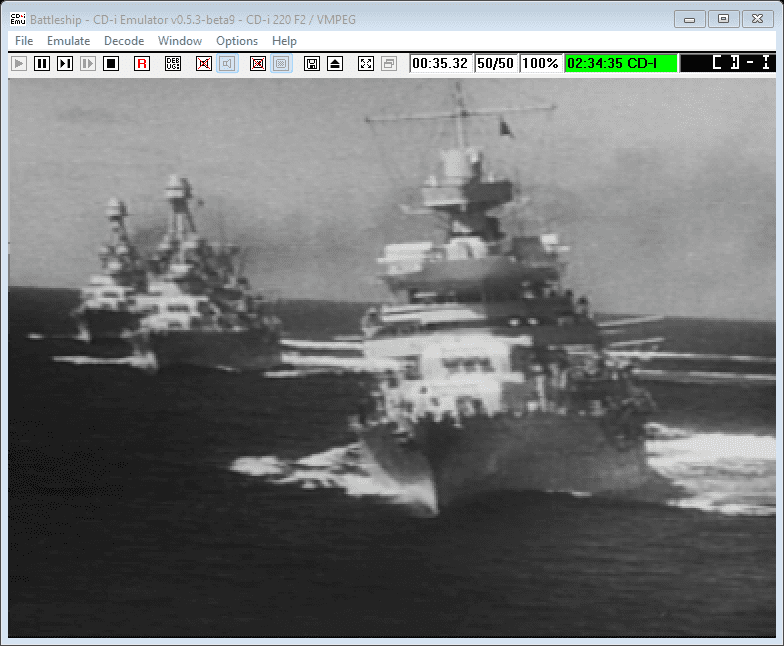Image resolution: width=784 pixels, height=646 pixels.
Task: Open the File menu
Action: pos(24,41)
